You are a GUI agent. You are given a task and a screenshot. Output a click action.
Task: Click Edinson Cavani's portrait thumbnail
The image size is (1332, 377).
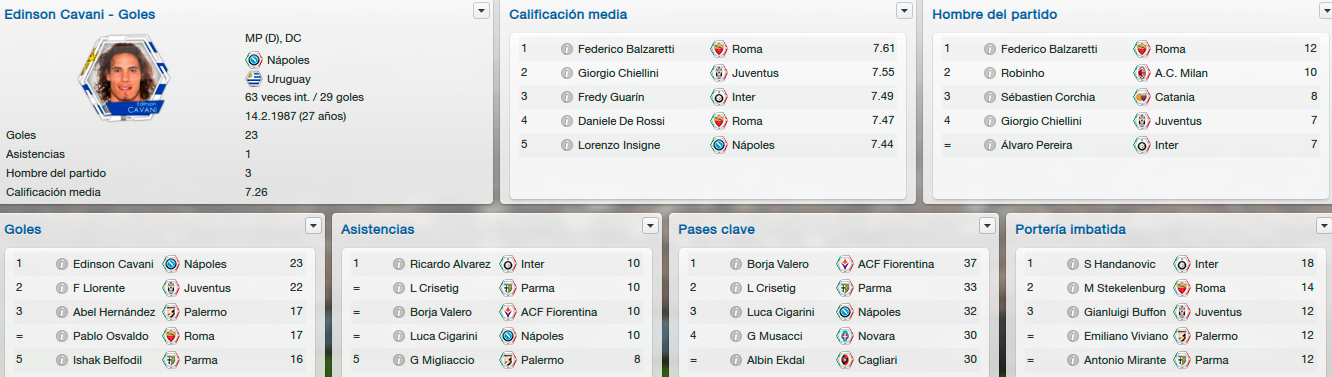[x=126, y=79]
